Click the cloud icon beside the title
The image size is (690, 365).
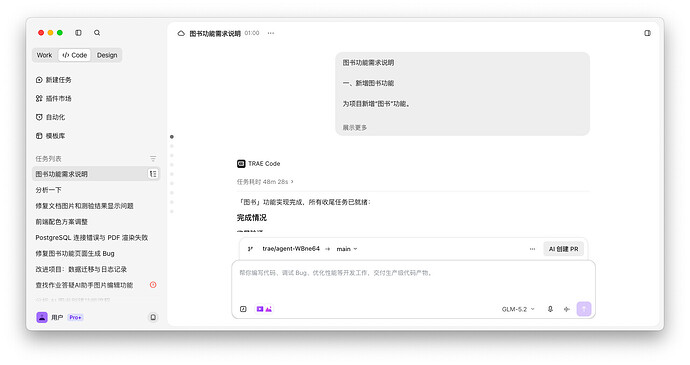point(181,33)
